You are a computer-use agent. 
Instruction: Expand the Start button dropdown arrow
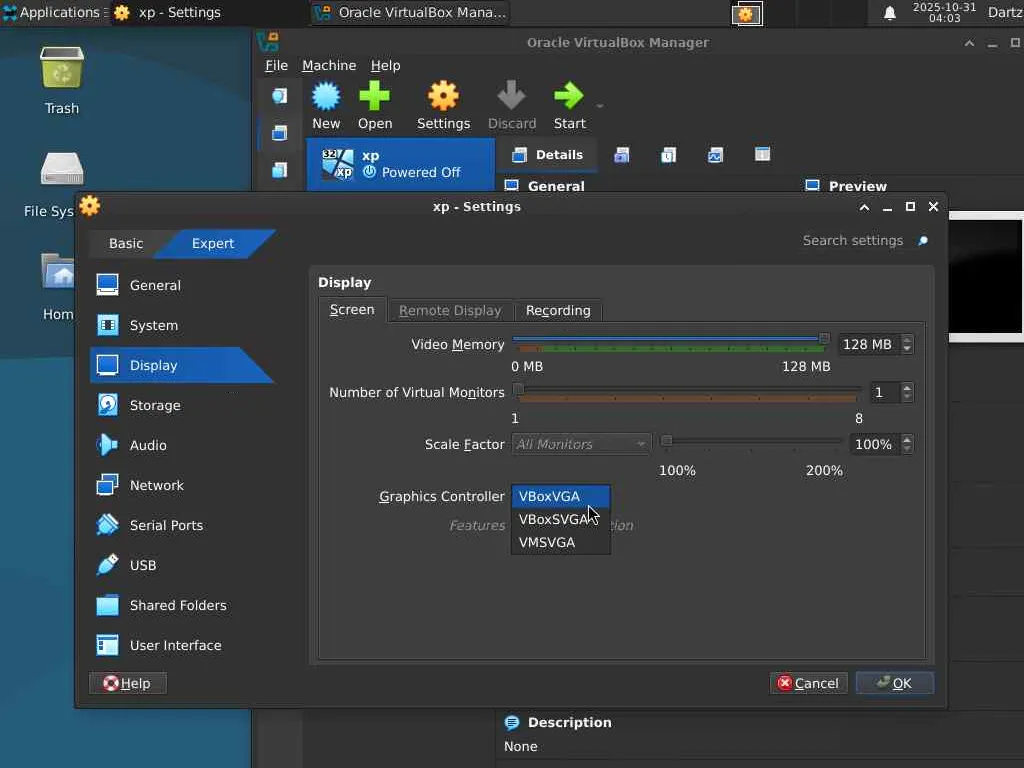[600, 106]
